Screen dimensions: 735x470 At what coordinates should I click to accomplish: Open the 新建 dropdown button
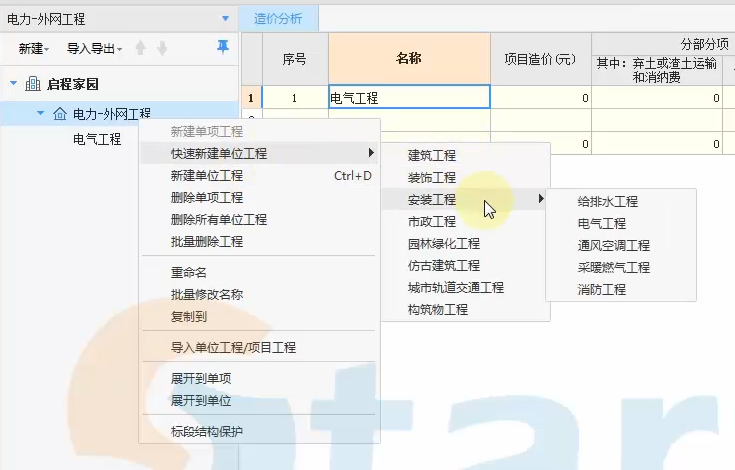click(33, 48)
